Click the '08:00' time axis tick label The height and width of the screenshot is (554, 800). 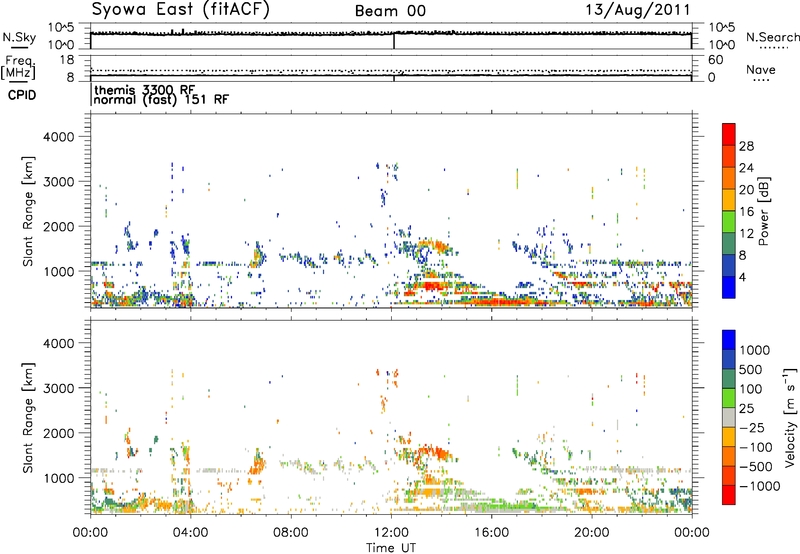pos(291,533)
